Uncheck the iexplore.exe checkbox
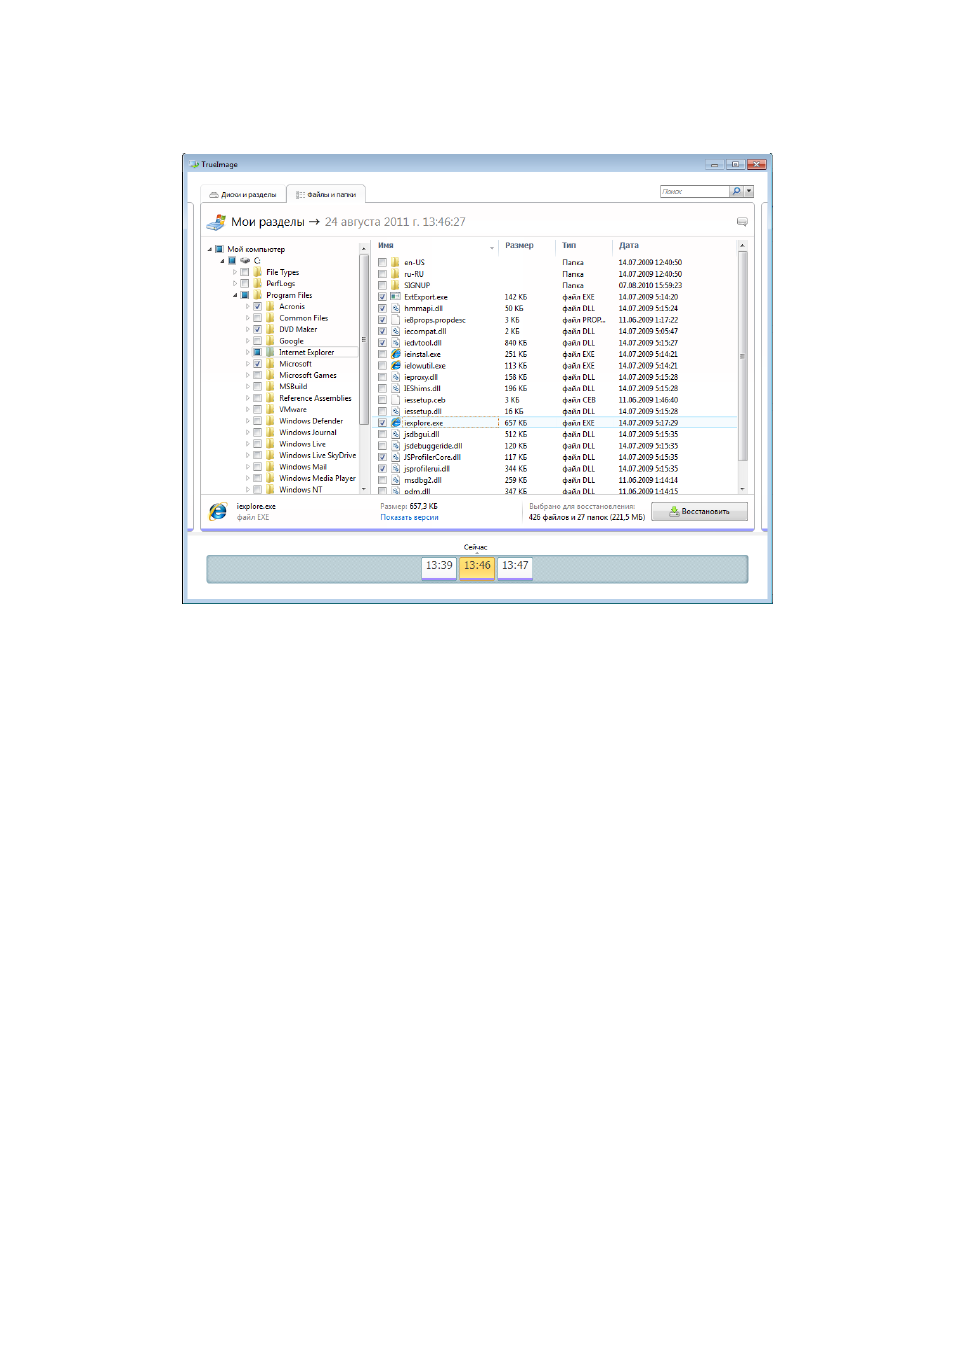The width and height of the screenshot is (955, 1349). pyautogui.click(x=382, y=423)
